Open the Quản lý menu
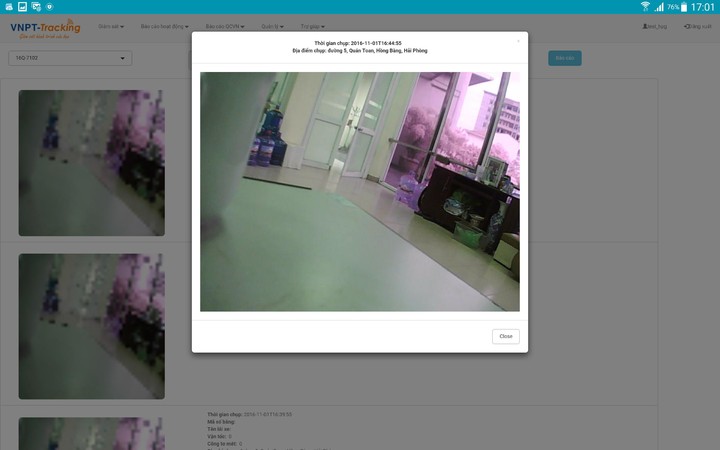This screenshot has width=720, height=450. 272,26
